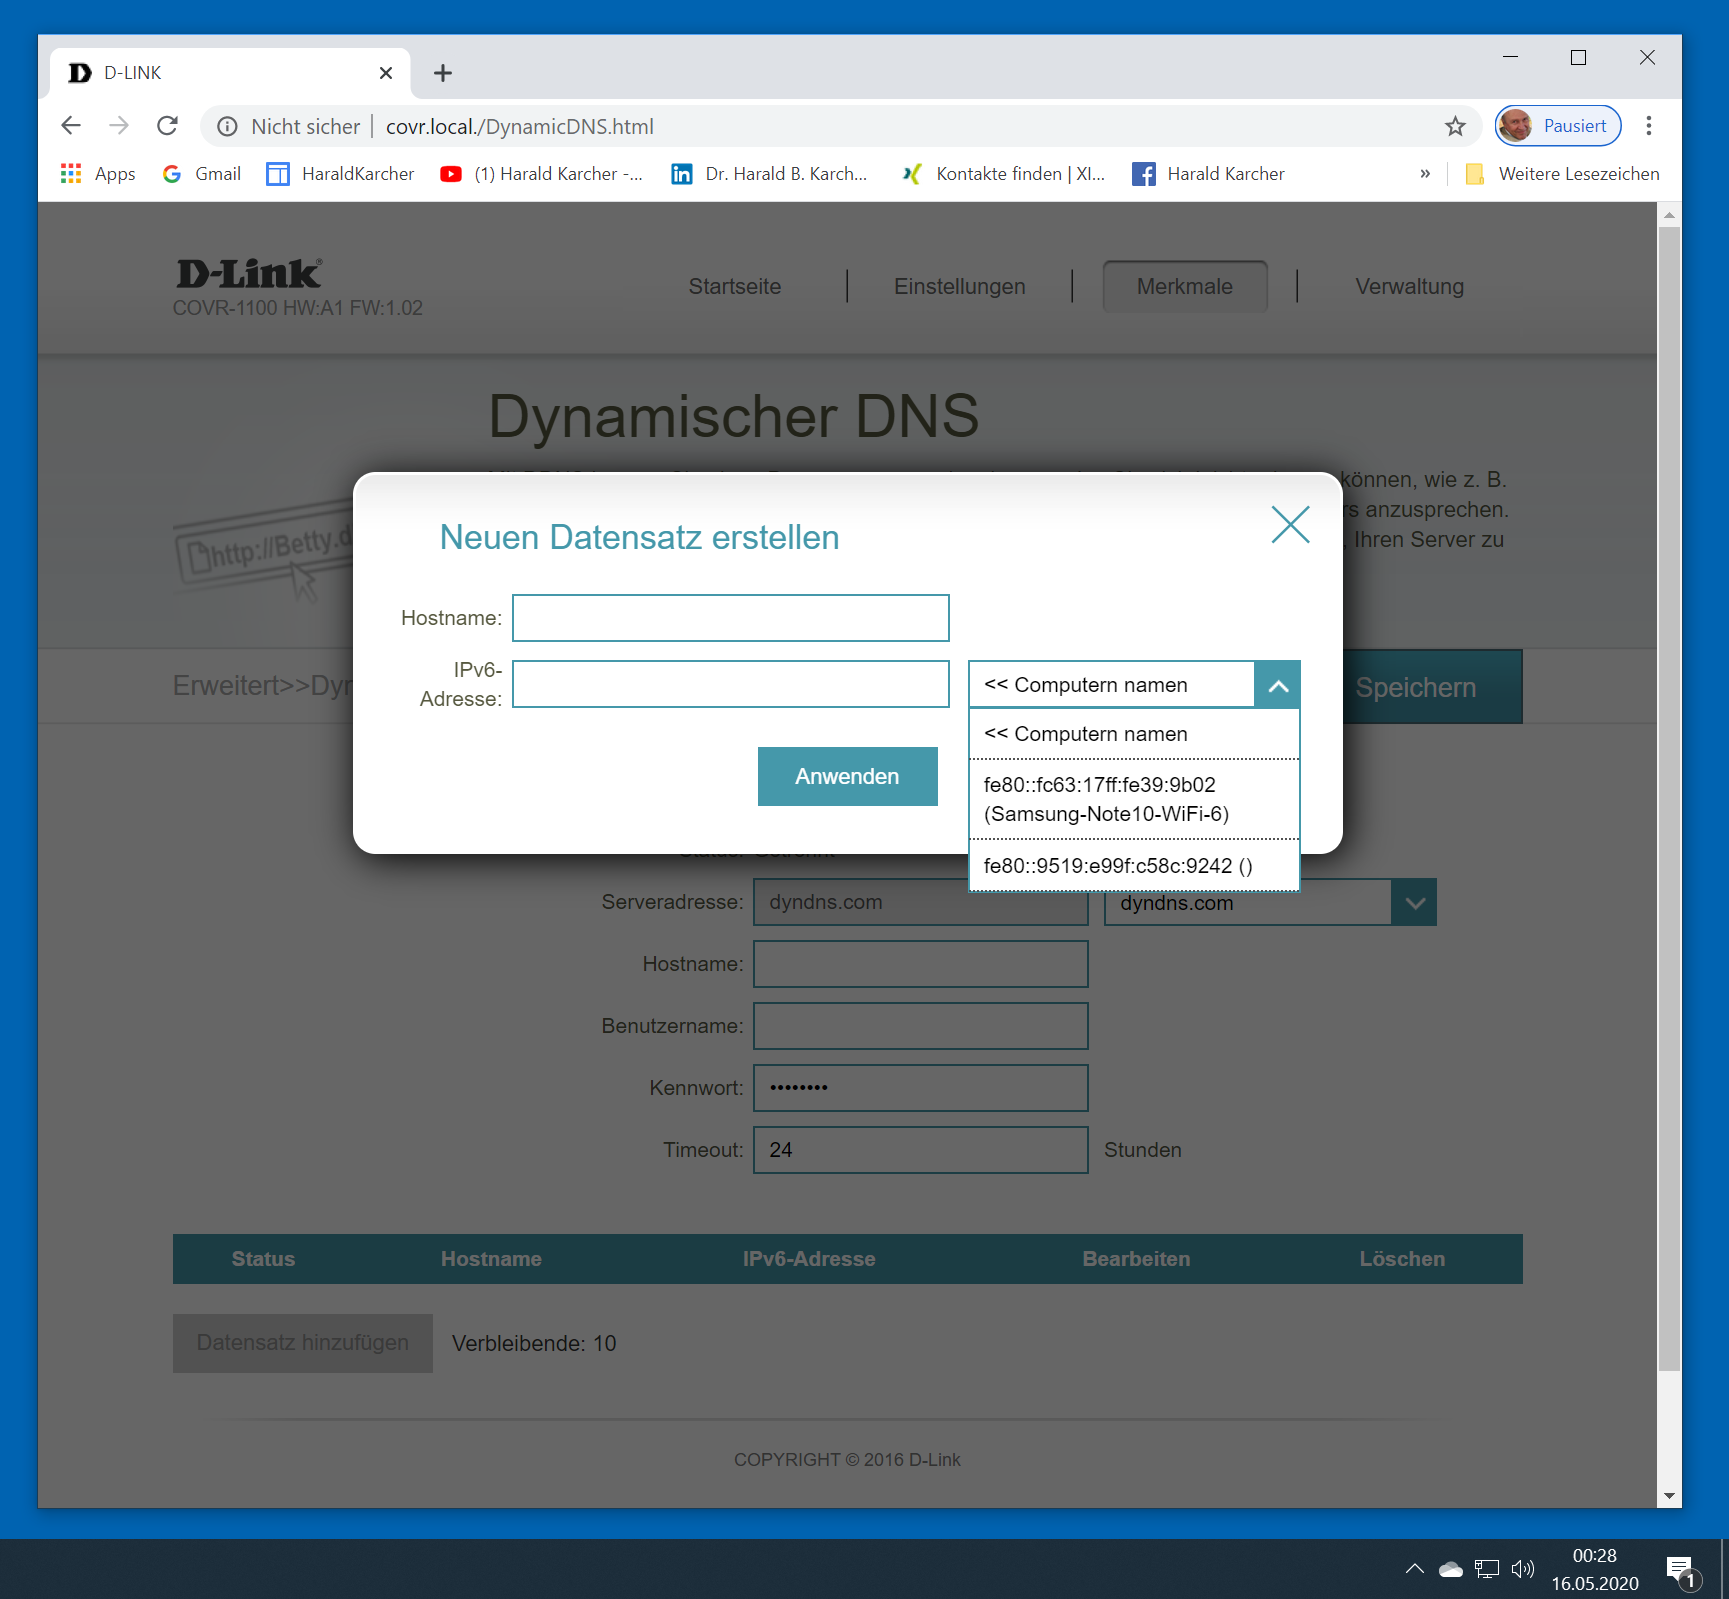
Task: Click the scrollbar up arrow
Action: click(x=1669, y=215)
